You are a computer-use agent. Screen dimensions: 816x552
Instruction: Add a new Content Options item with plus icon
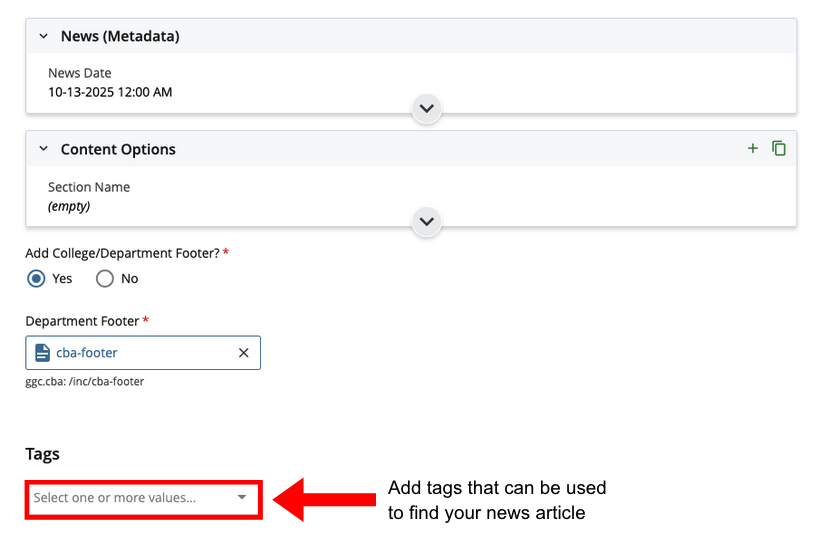(x=753, y=149)
